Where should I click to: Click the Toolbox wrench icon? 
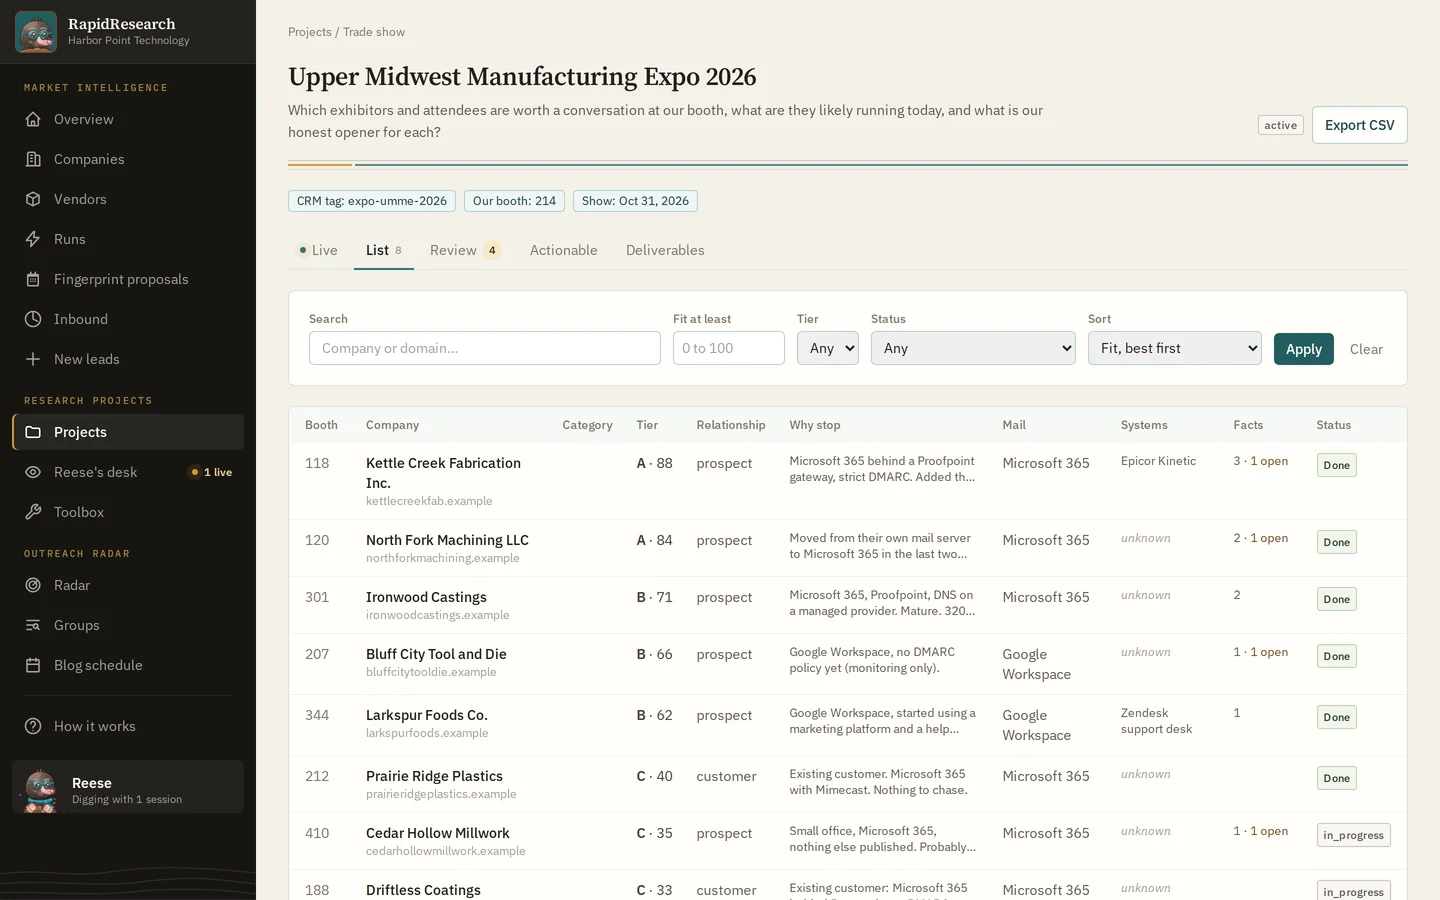pos(33,512)
